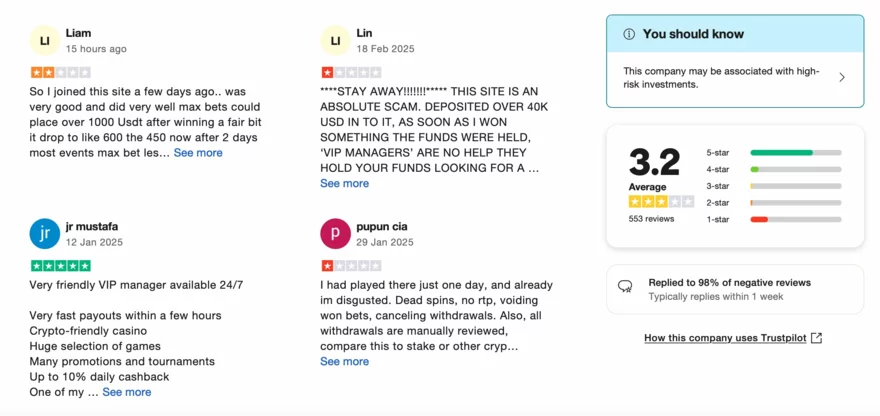
Task: Open jr mustafa's profile name link
Action: coord(94,226)
